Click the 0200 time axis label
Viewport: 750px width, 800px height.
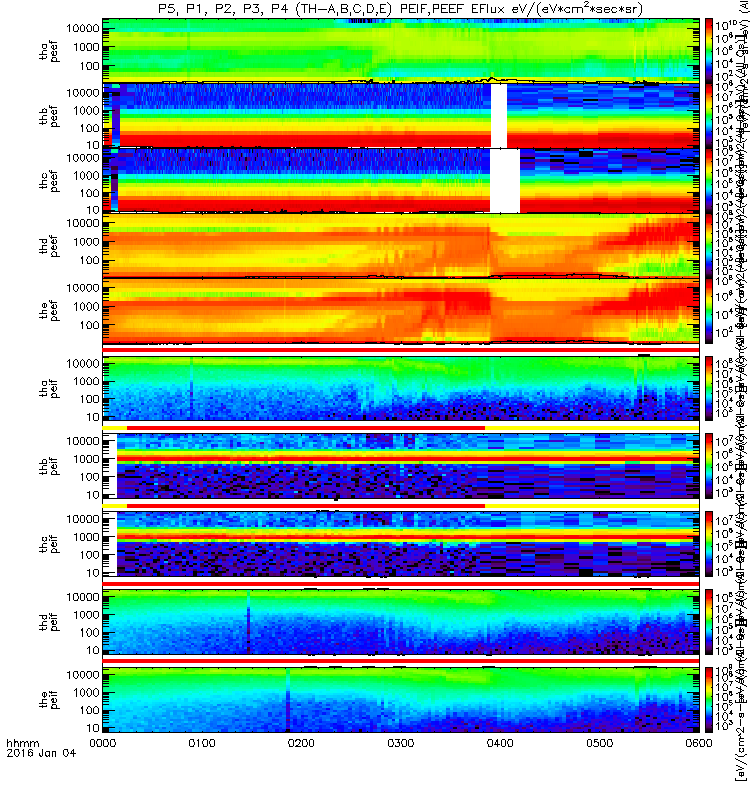(x=302, y=743)
